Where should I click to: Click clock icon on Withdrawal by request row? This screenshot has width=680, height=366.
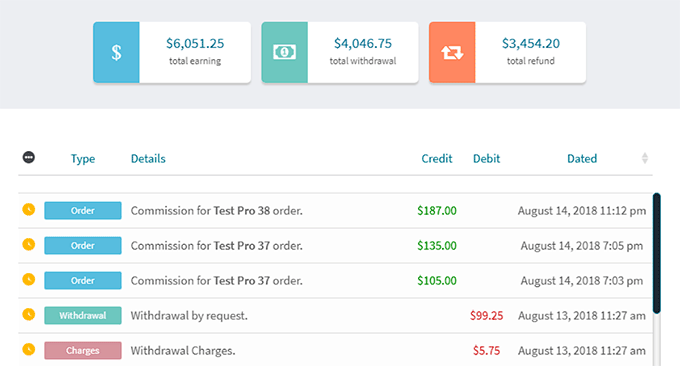click(29, 314)
